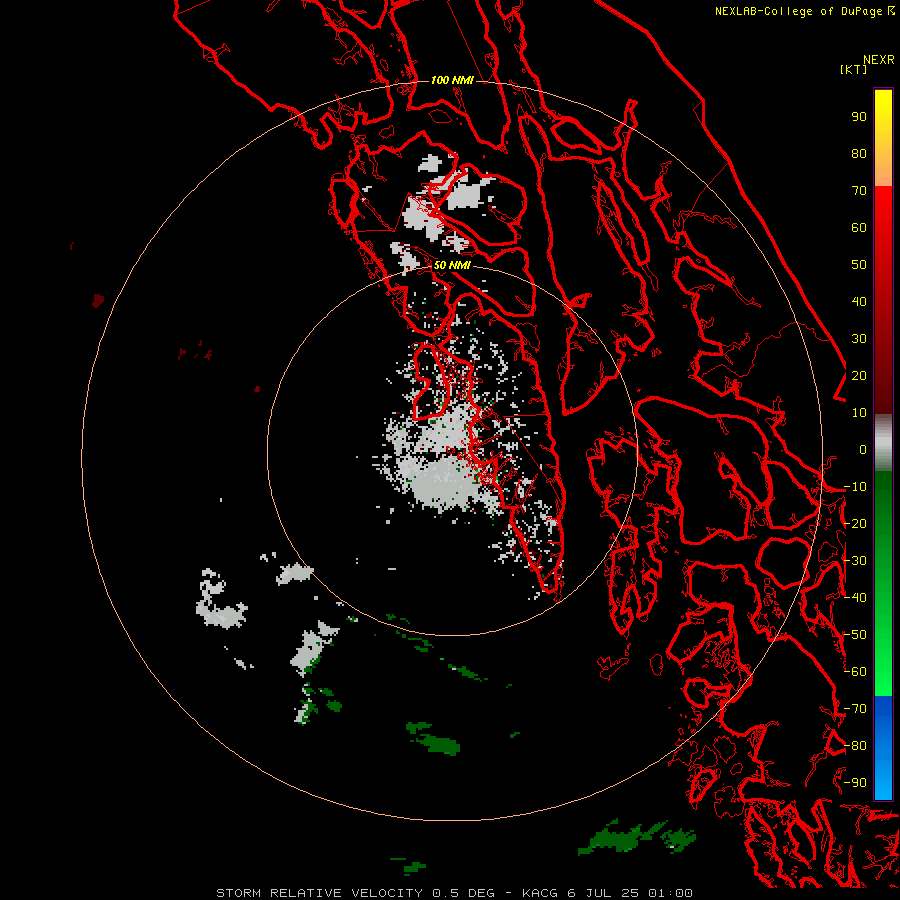Image resolution: width=900 pixels, height=900 pixels.
Task: Click the -30 scale value
Action: [x=855, y=561]
